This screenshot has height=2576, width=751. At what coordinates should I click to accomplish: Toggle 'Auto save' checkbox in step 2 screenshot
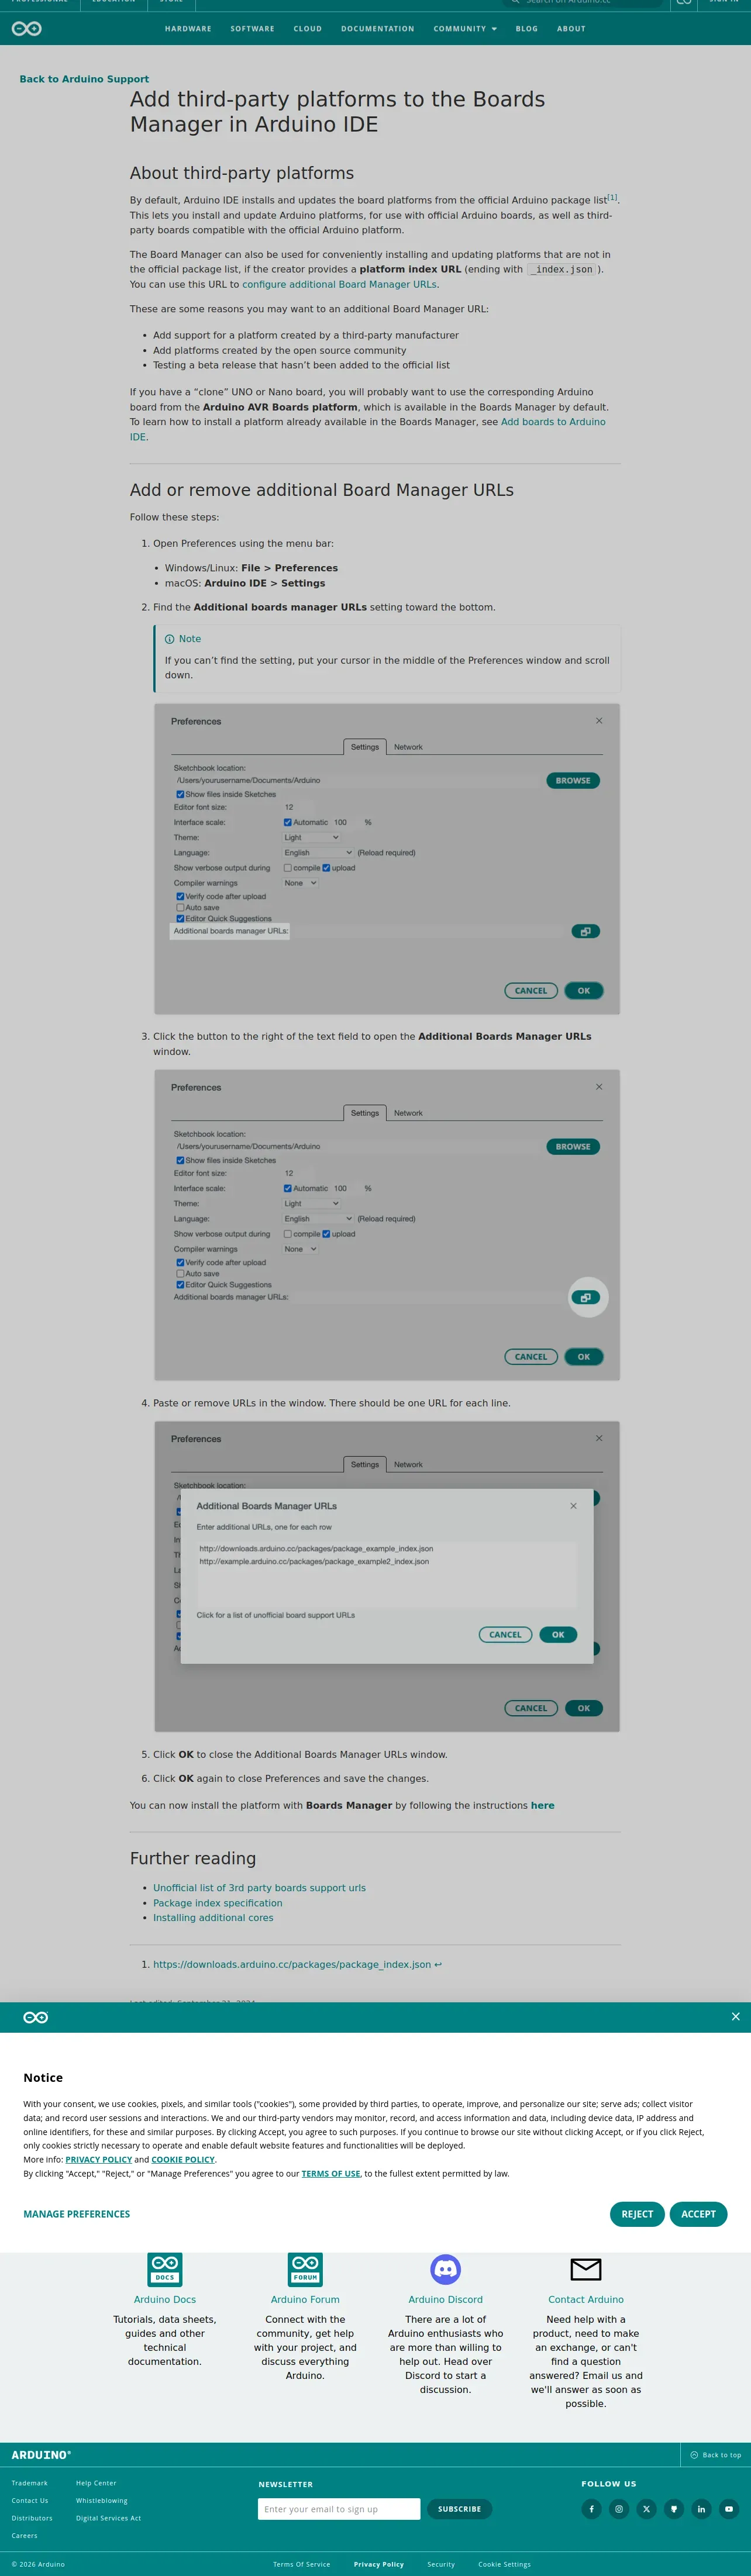click(180, 908)
